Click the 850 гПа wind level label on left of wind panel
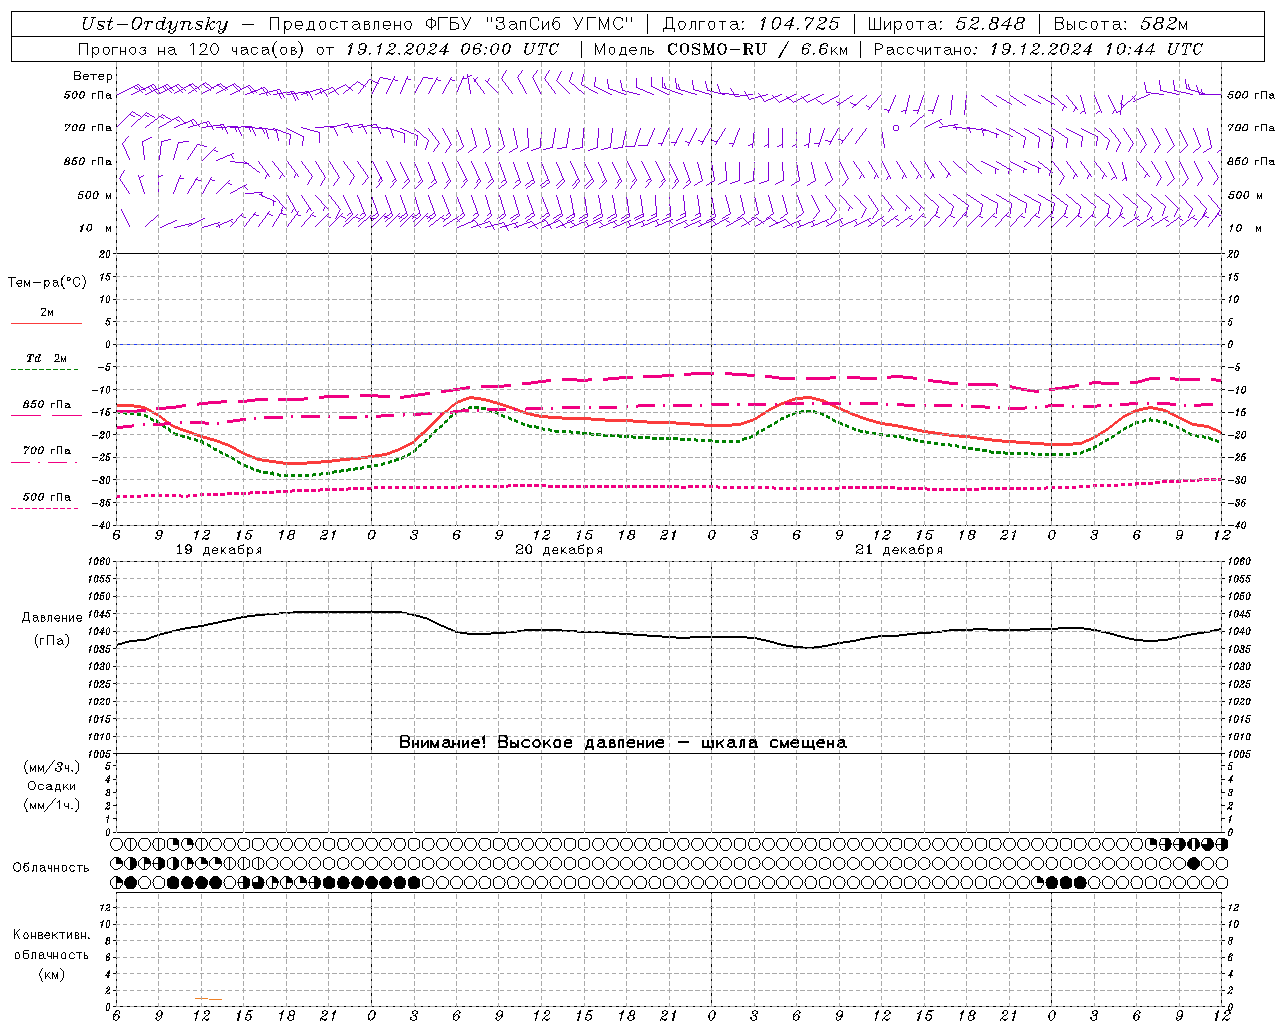Image resolution: width=1280 pixels, height=1024 pixels. (88, 162)
